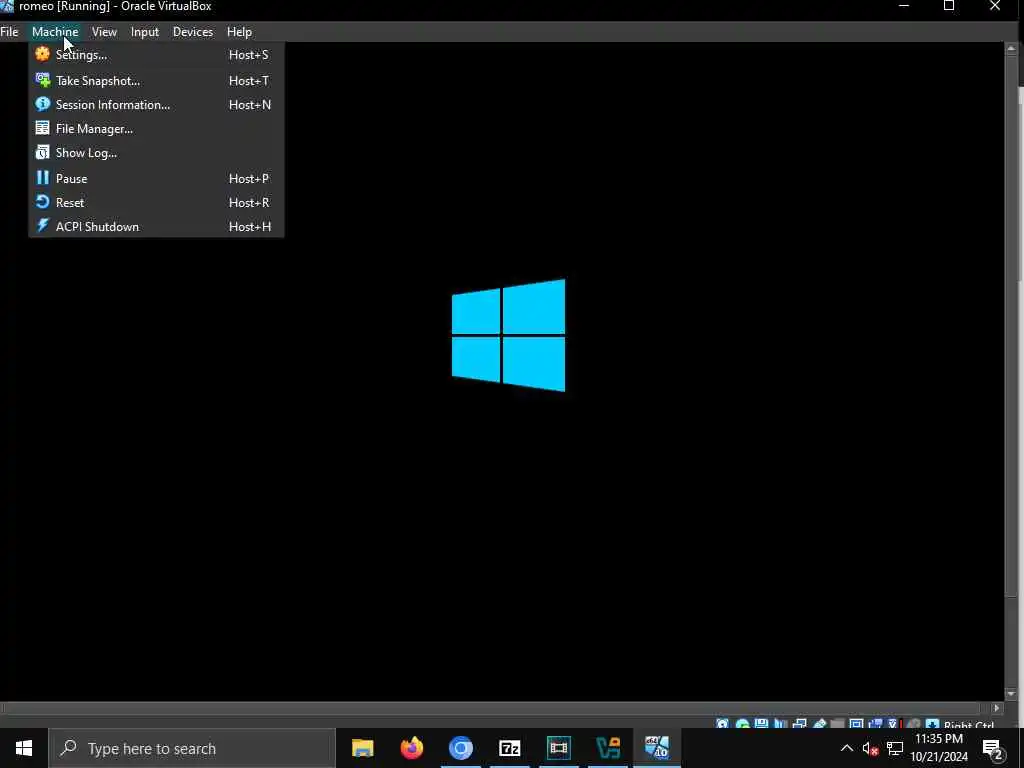Open the Devices menu

tap(193, 31)
